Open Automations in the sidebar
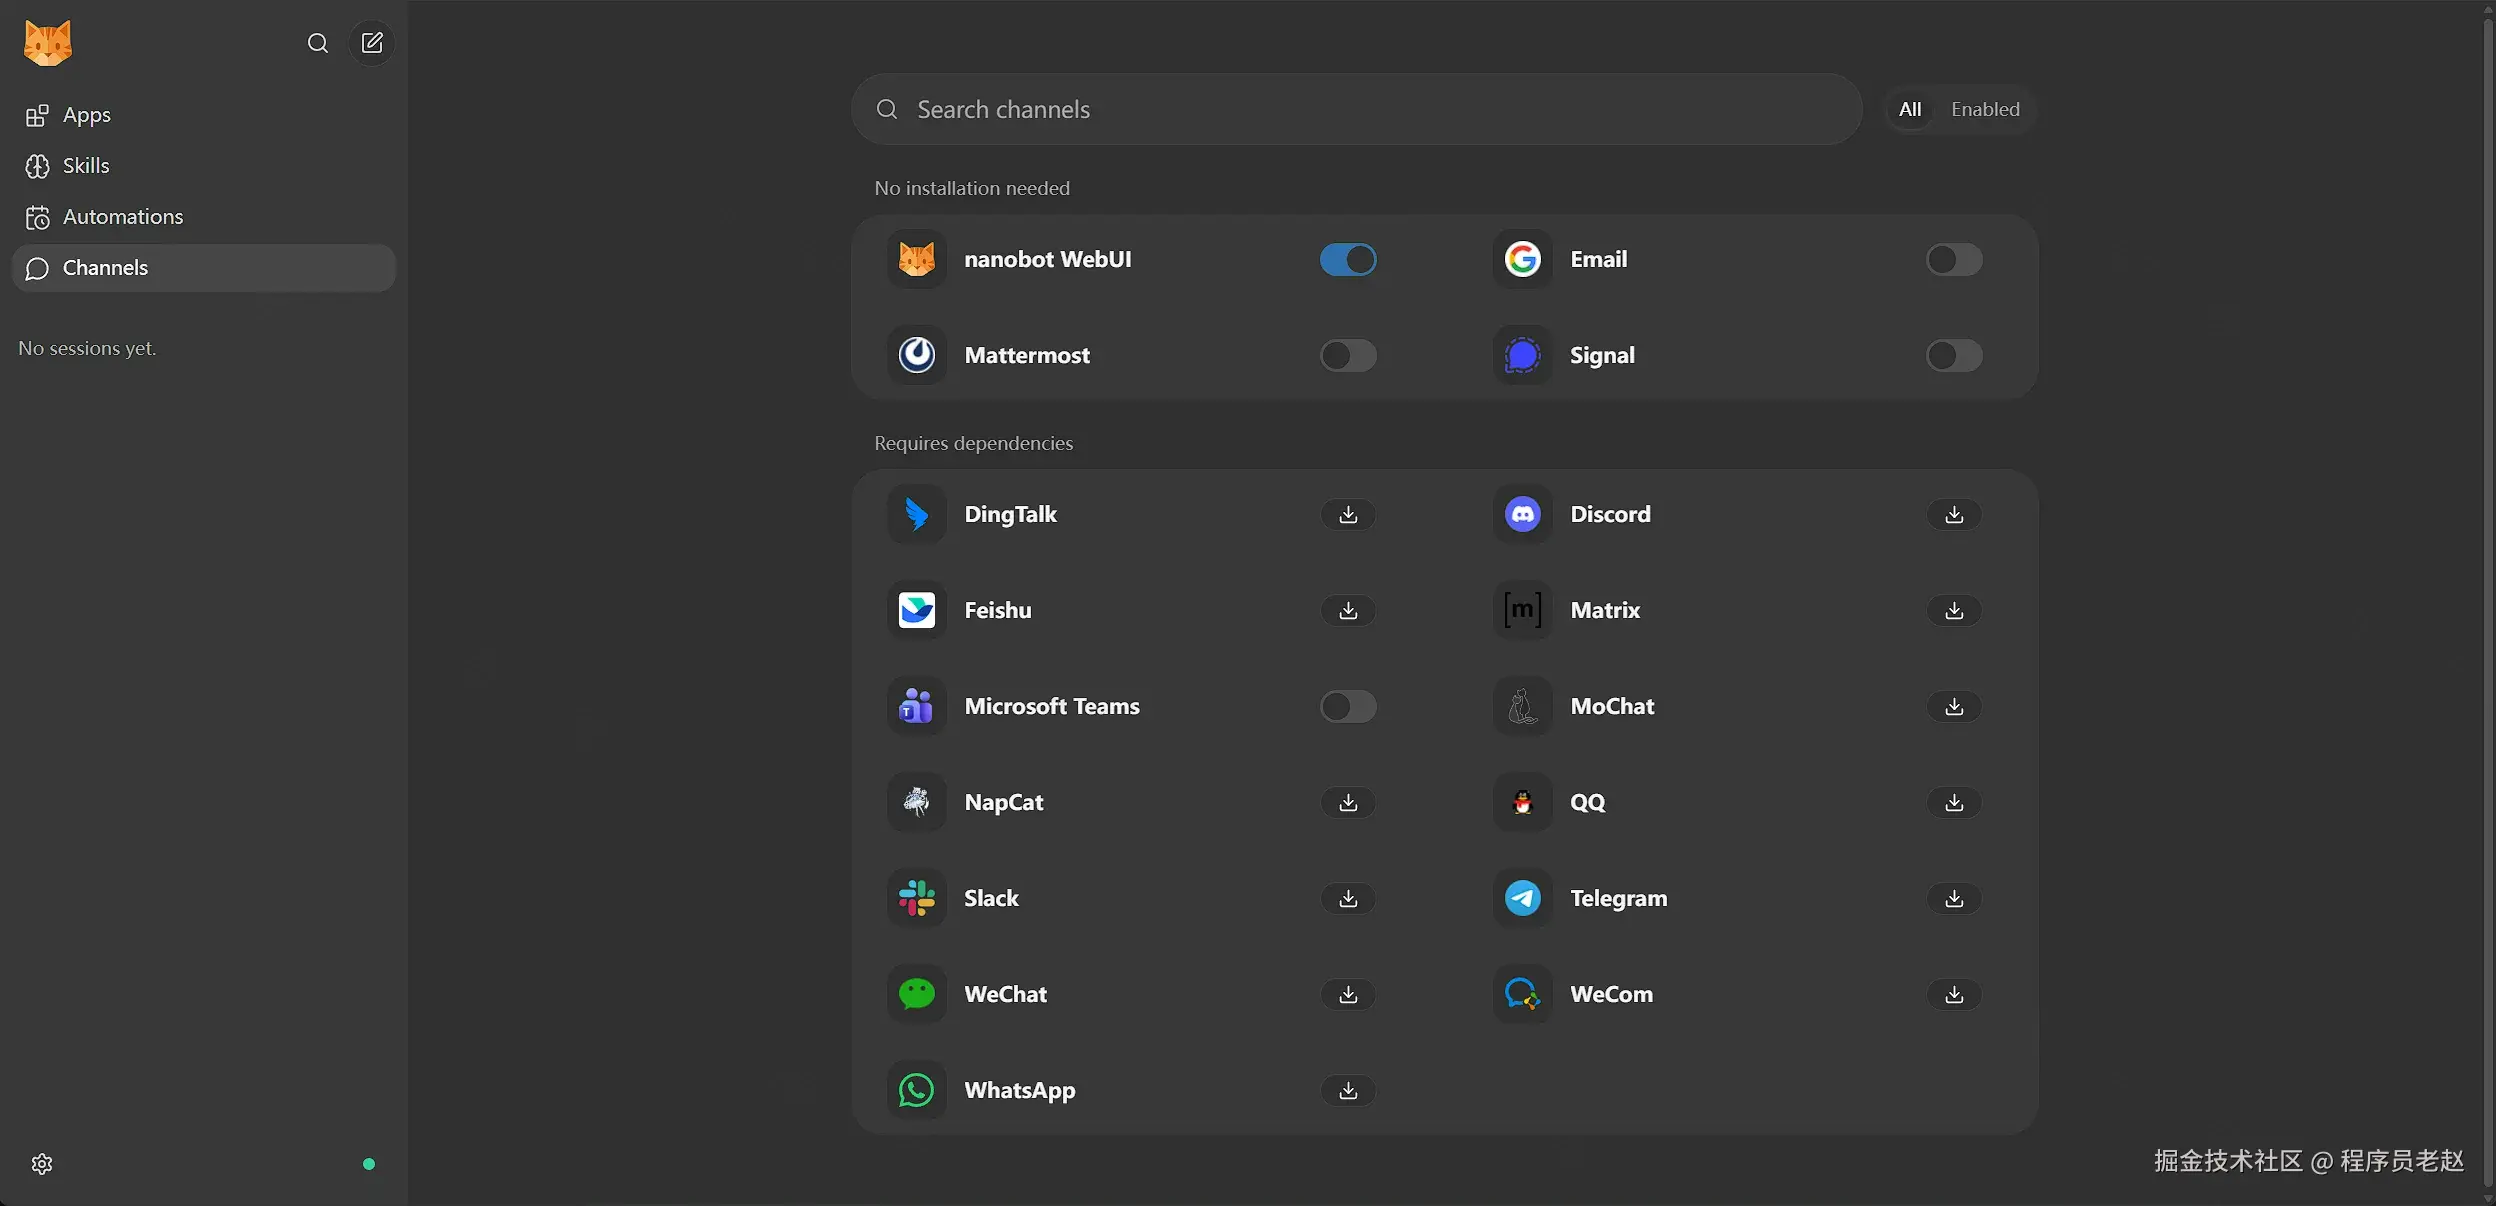The height and width of the screenshot is (1206, 2496). coord(204,217)
